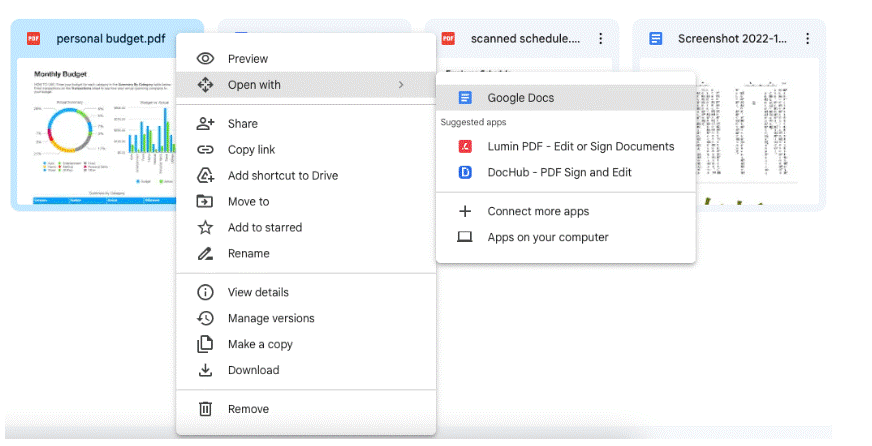Select Remove at the menu bottom
Viewport: 872px width, 446px height.
[x=306, y=409]
